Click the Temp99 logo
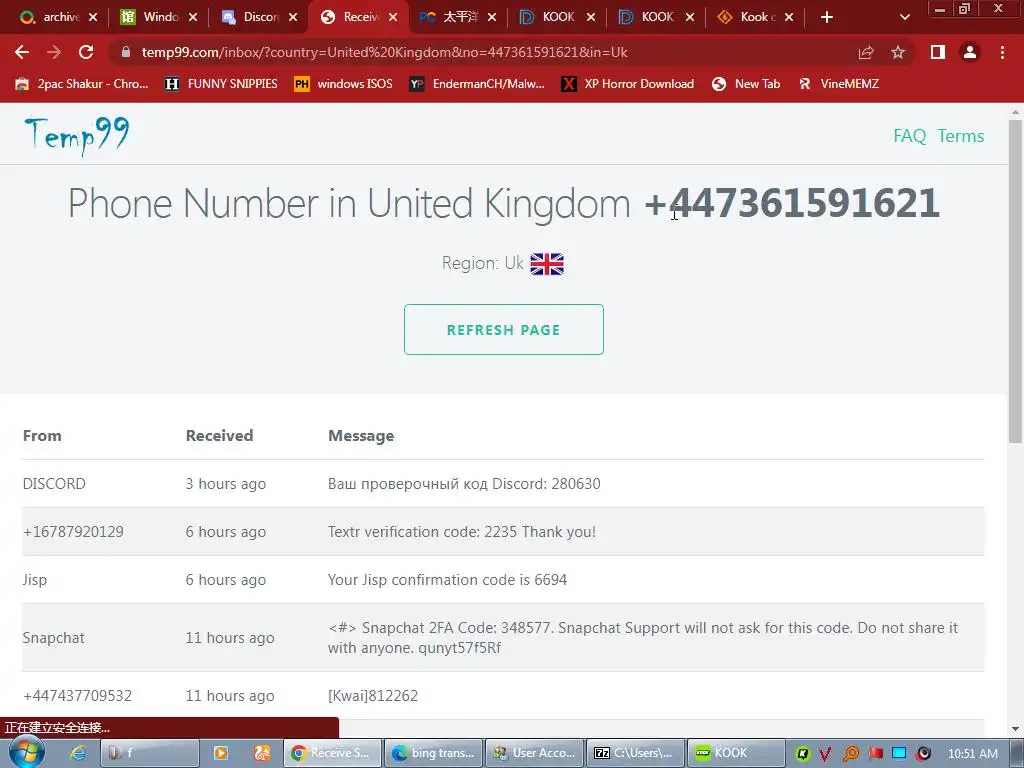Image resolution: width=1024 pixels, height=768 pixels. (76, 136)
